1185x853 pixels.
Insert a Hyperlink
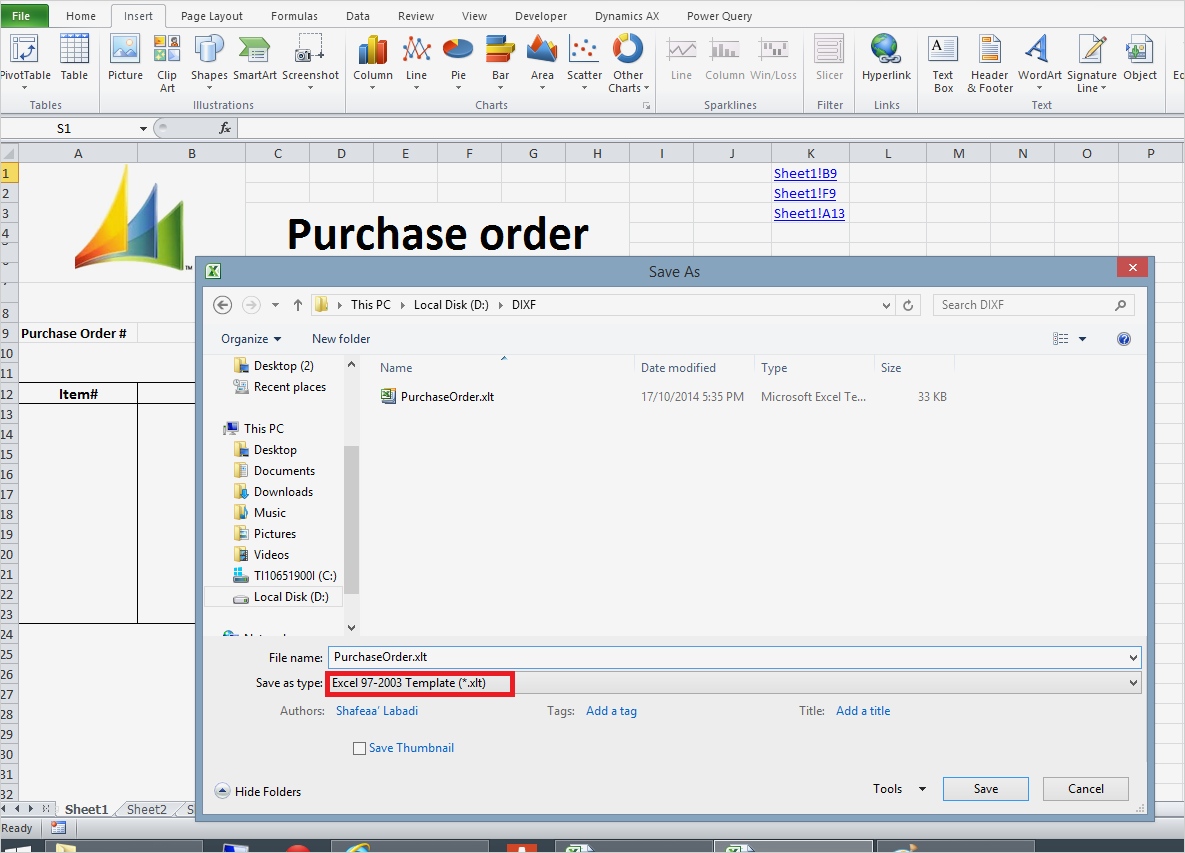[886, 60]
